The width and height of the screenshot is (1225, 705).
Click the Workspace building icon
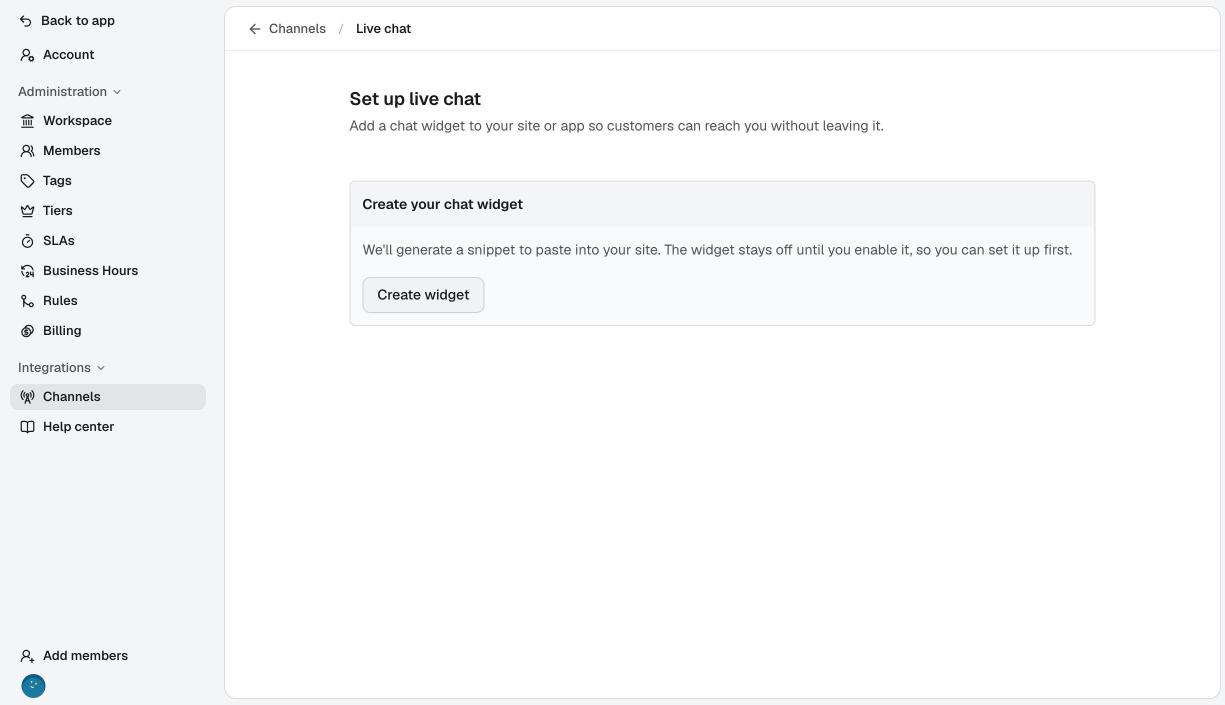27,121
